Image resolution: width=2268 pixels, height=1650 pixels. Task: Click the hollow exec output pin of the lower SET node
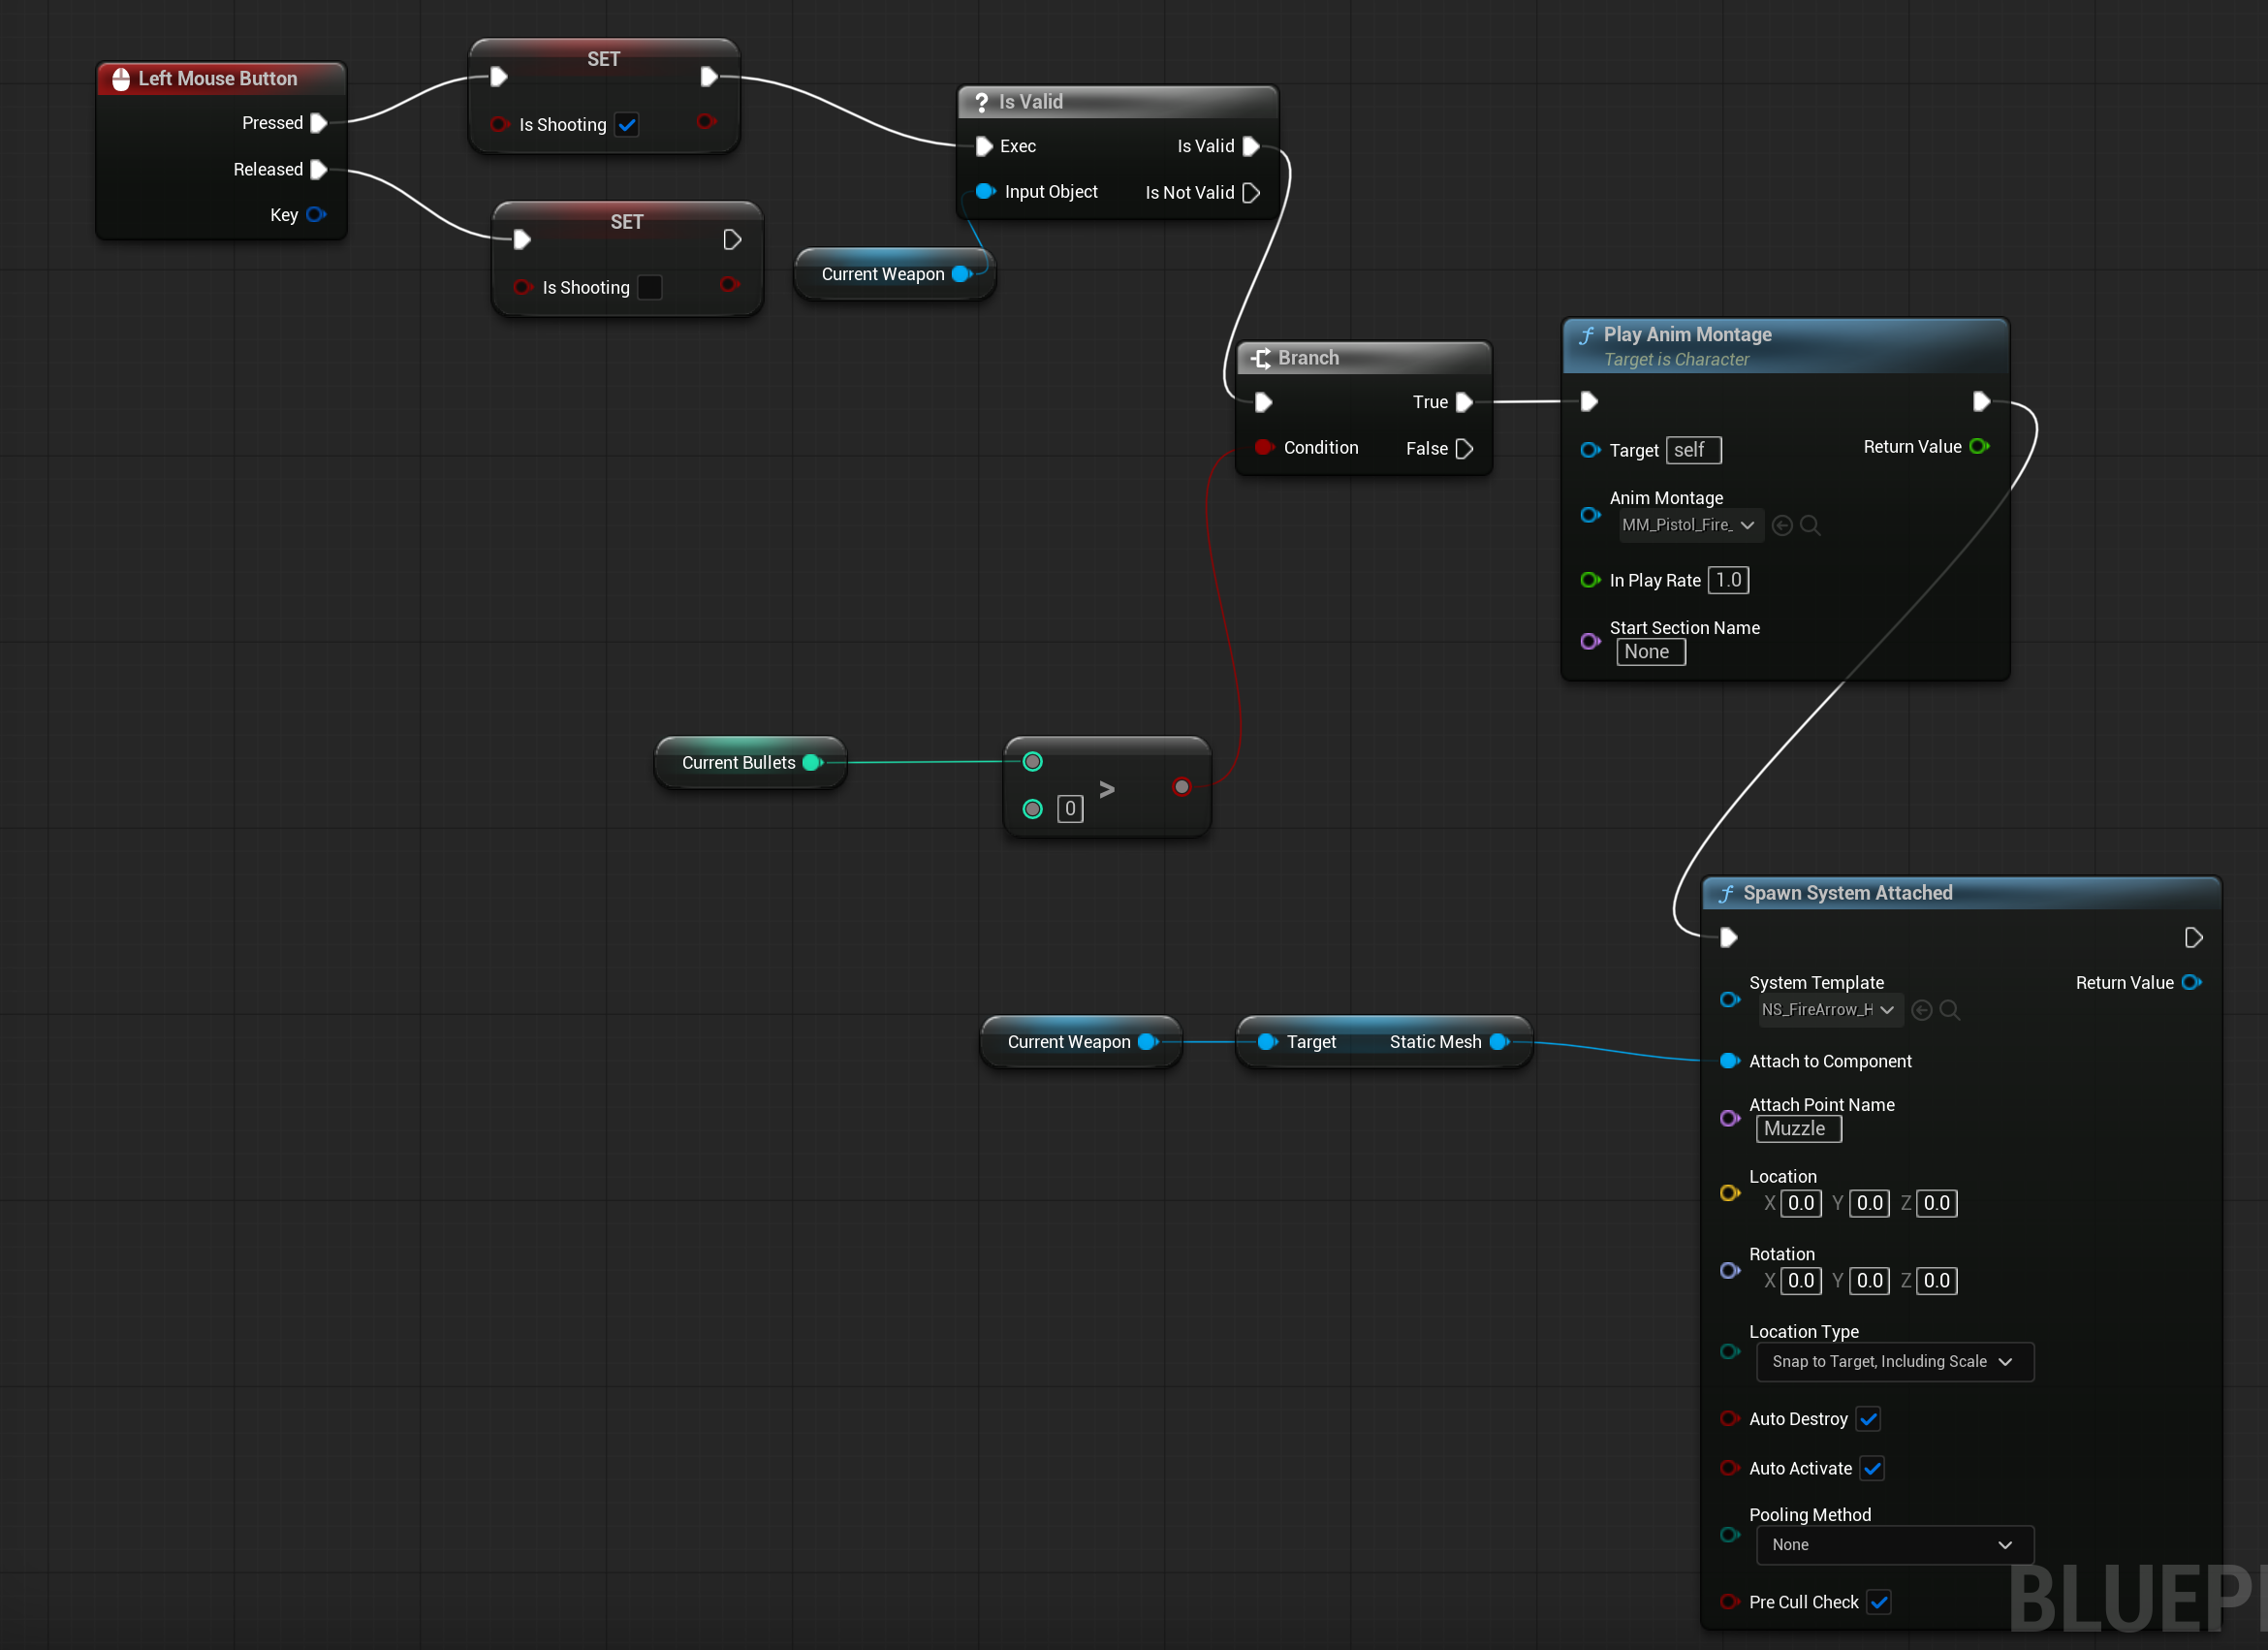click(x=732, y=240)
